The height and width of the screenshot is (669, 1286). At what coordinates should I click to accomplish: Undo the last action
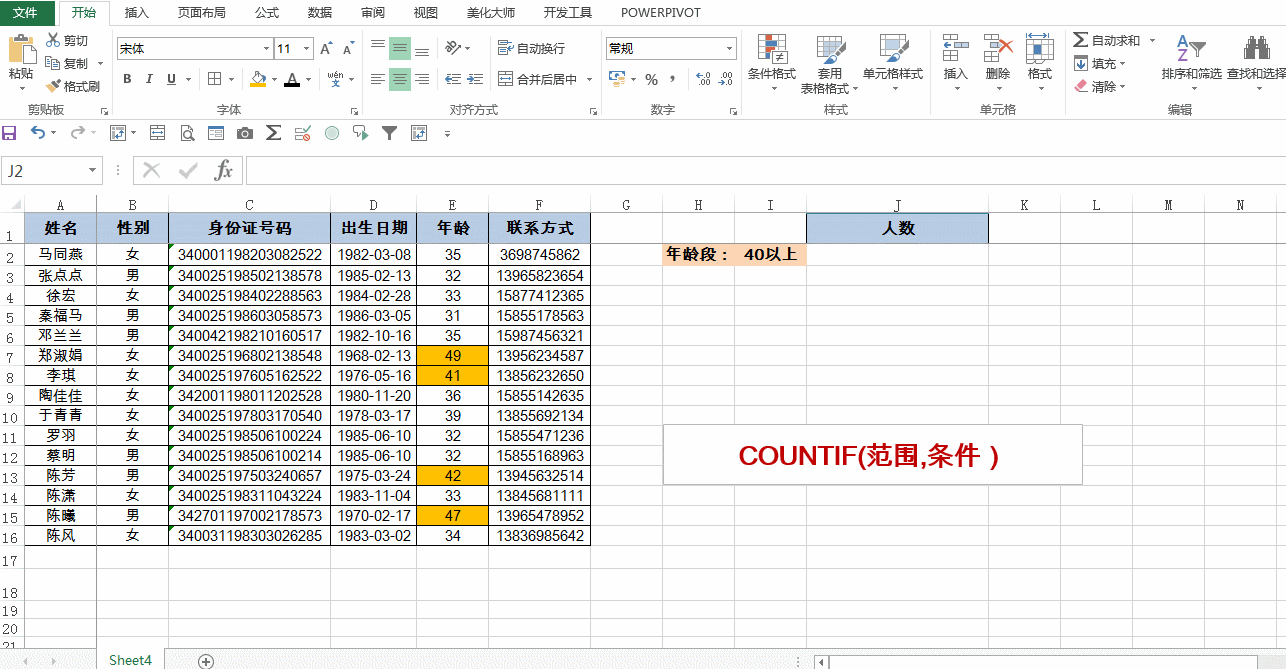(x=38, y=132)
